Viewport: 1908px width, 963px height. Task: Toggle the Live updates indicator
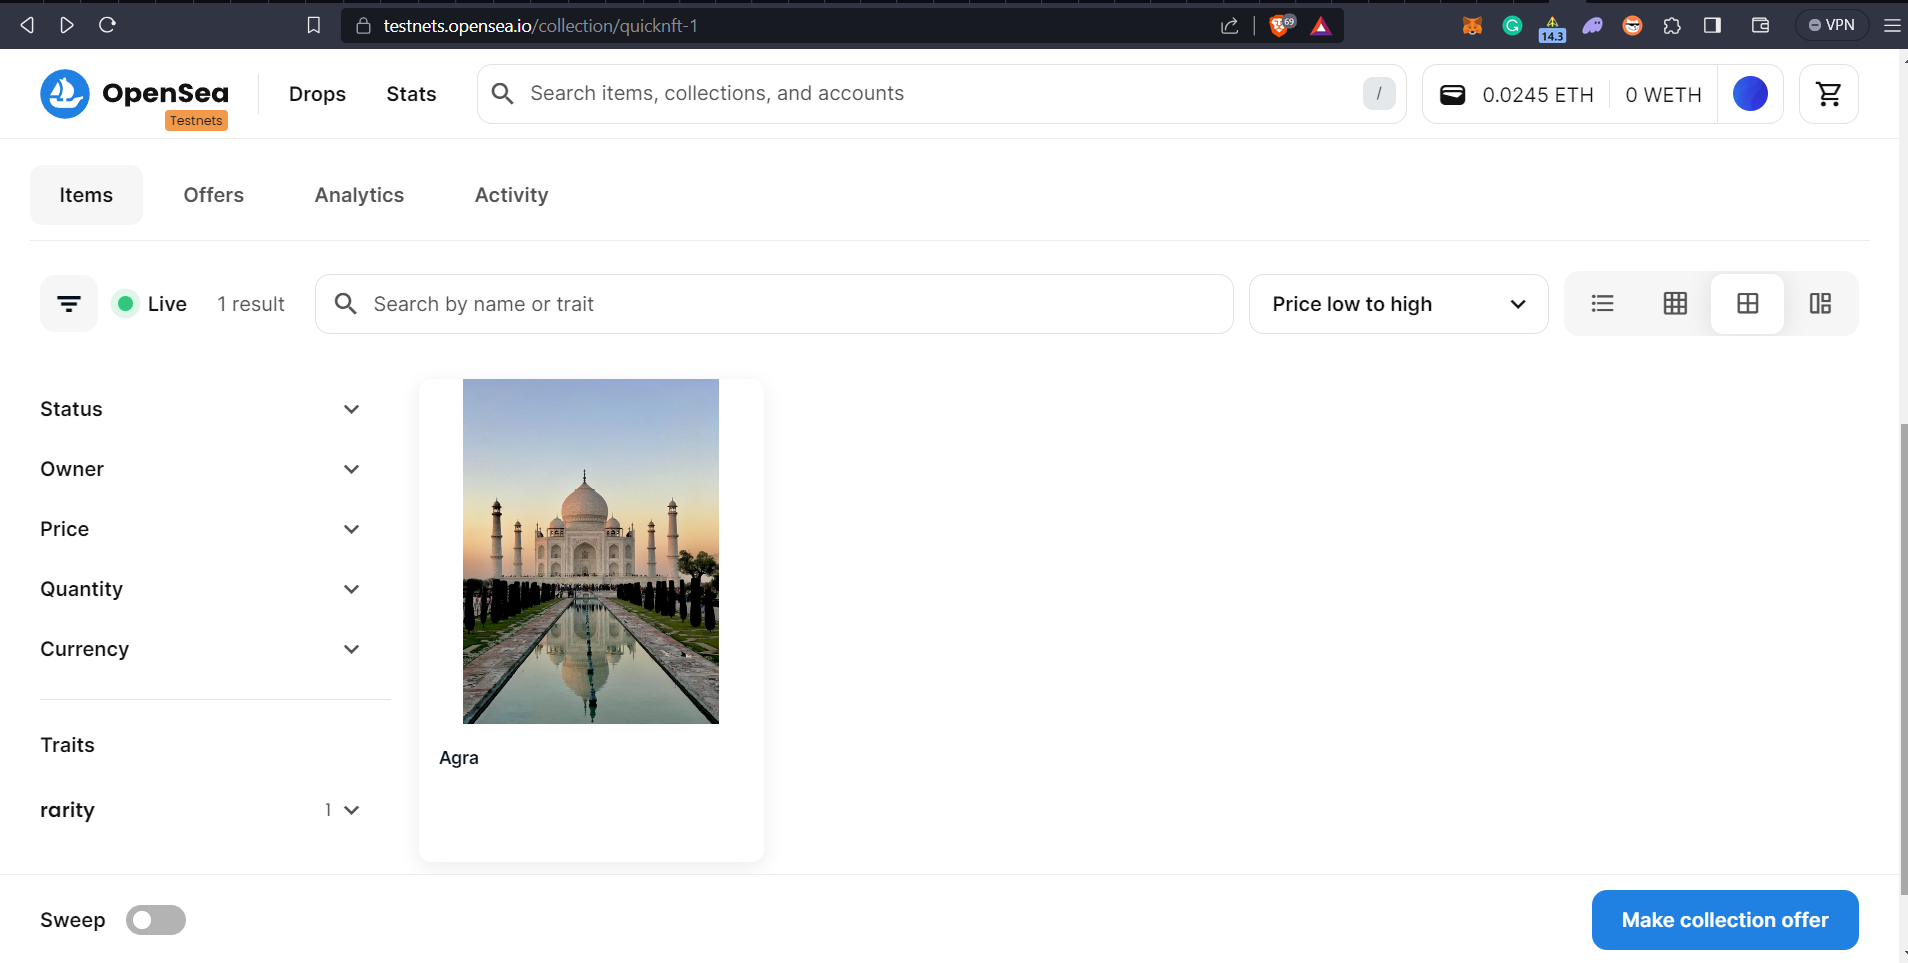tap(151, 304)
